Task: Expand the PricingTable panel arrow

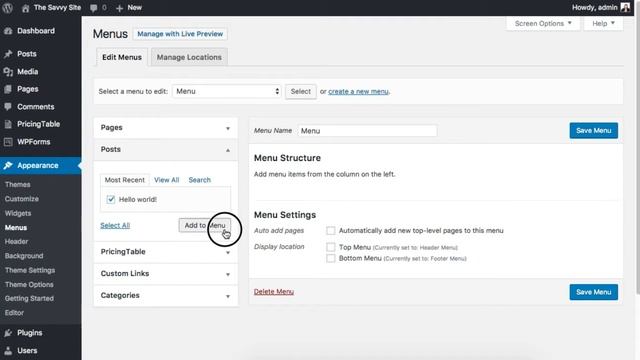Action: [x=228, y=253]
